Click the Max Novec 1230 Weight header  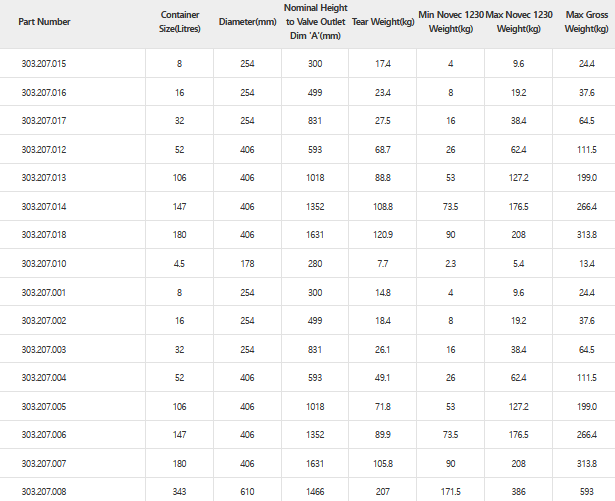(x=518, y=22)
